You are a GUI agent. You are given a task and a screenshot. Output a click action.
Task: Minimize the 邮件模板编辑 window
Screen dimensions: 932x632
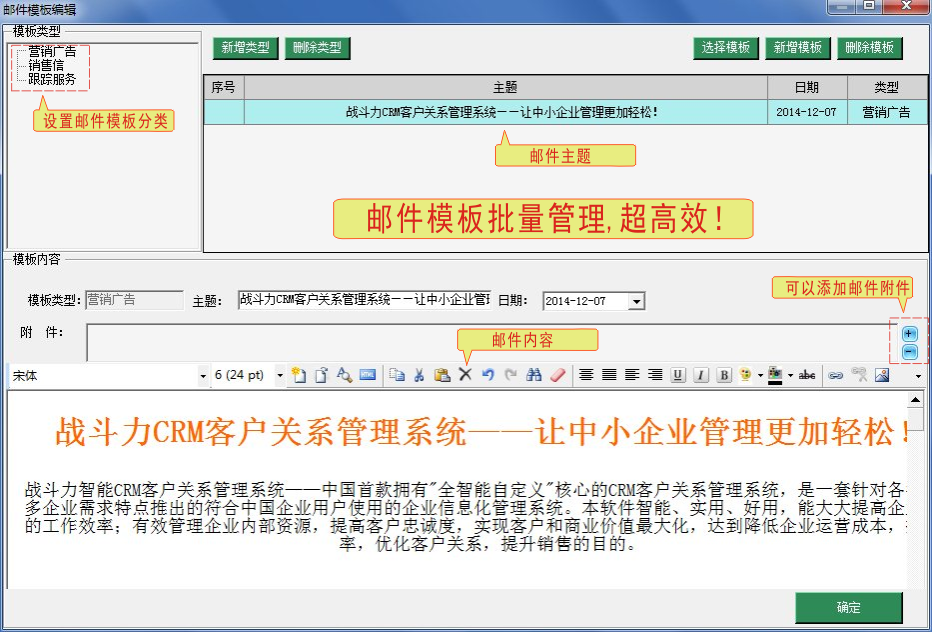[842, 6]
